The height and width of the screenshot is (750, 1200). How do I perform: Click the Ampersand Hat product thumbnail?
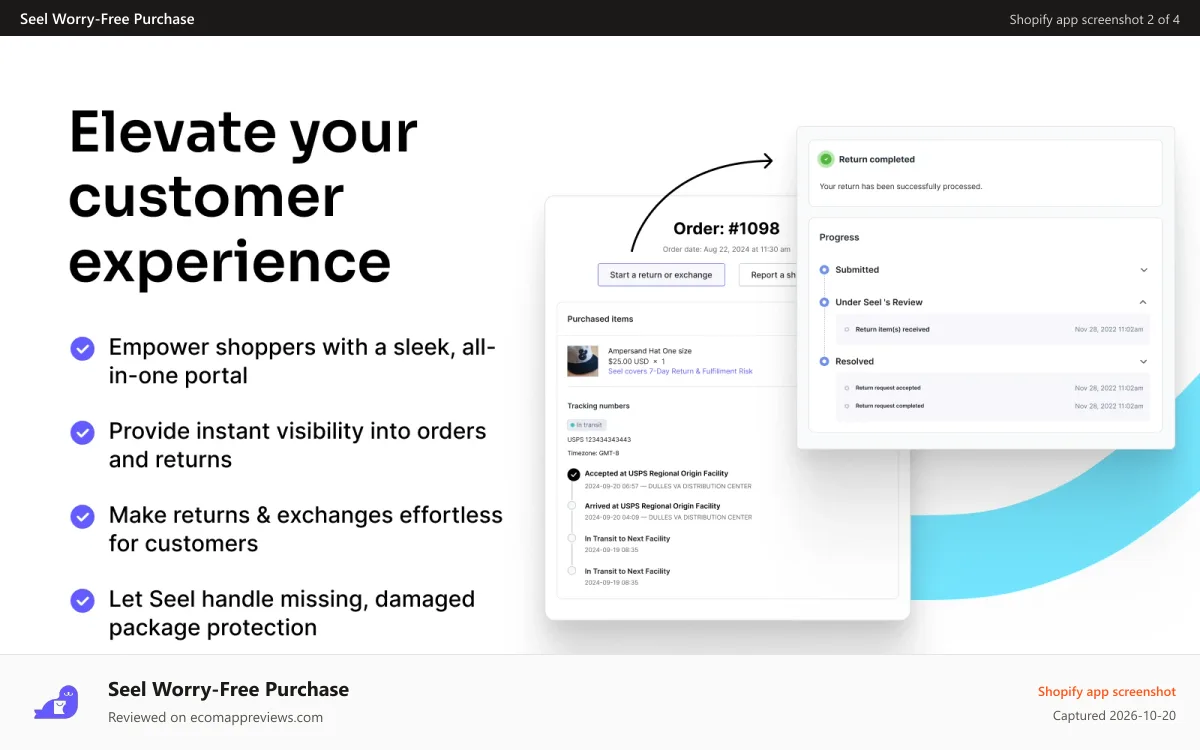tap(583, 360)
